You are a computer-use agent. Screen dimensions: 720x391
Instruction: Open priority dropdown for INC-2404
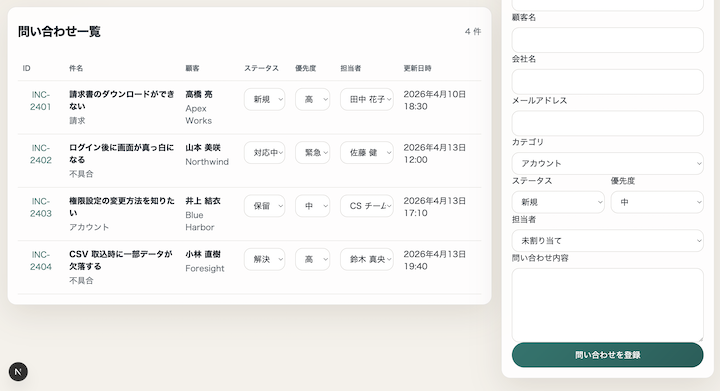click(x=312, y=259)
